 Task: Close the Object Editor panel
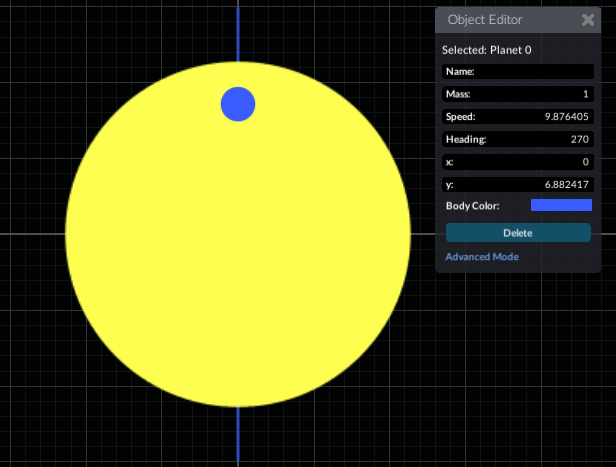588,20
